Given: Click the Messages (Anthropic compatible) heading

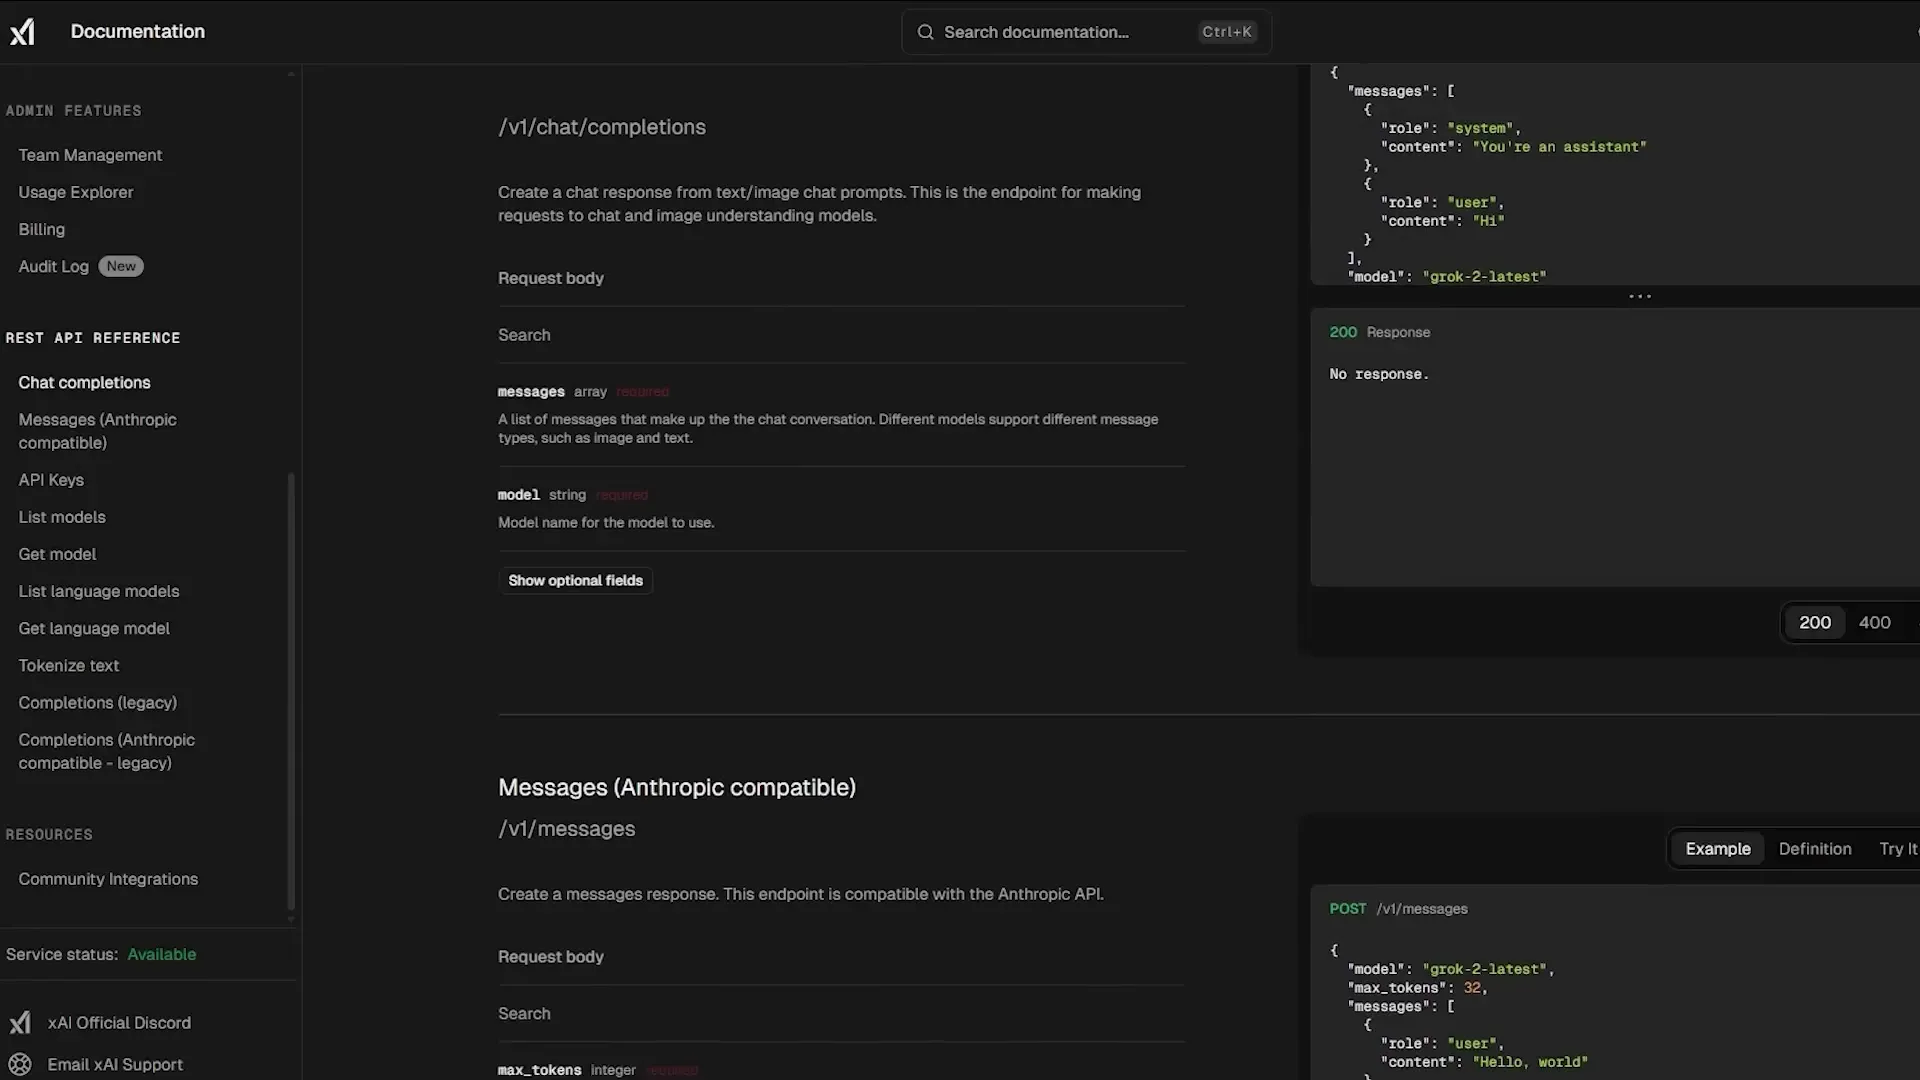Looking at the screenshot, I should 677,787.
